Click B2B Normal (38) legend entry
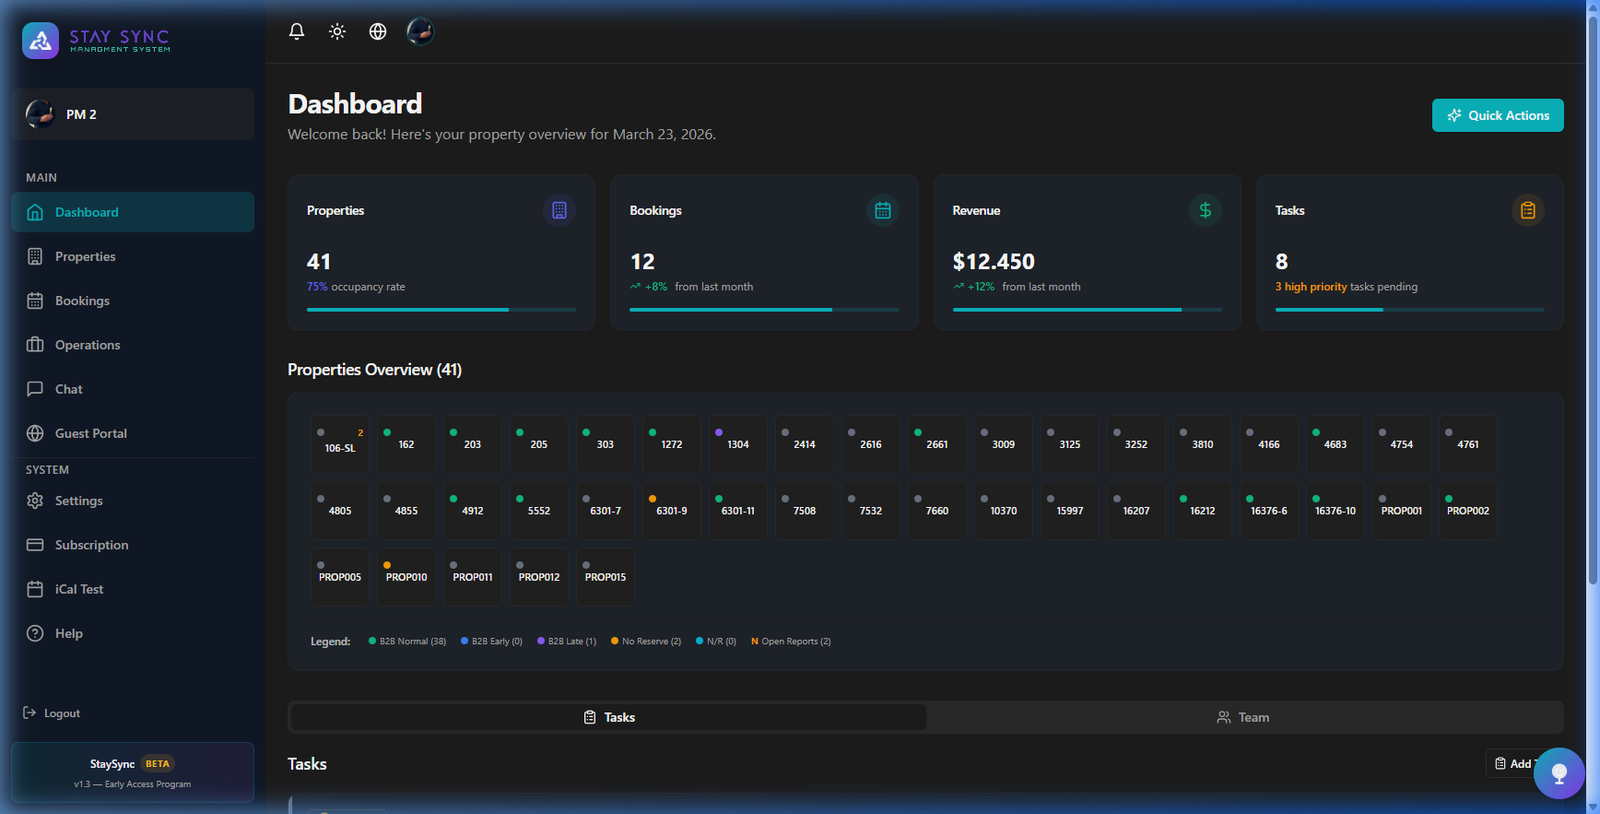Viewport: 1600px width, 814px height. click(407, 641)
